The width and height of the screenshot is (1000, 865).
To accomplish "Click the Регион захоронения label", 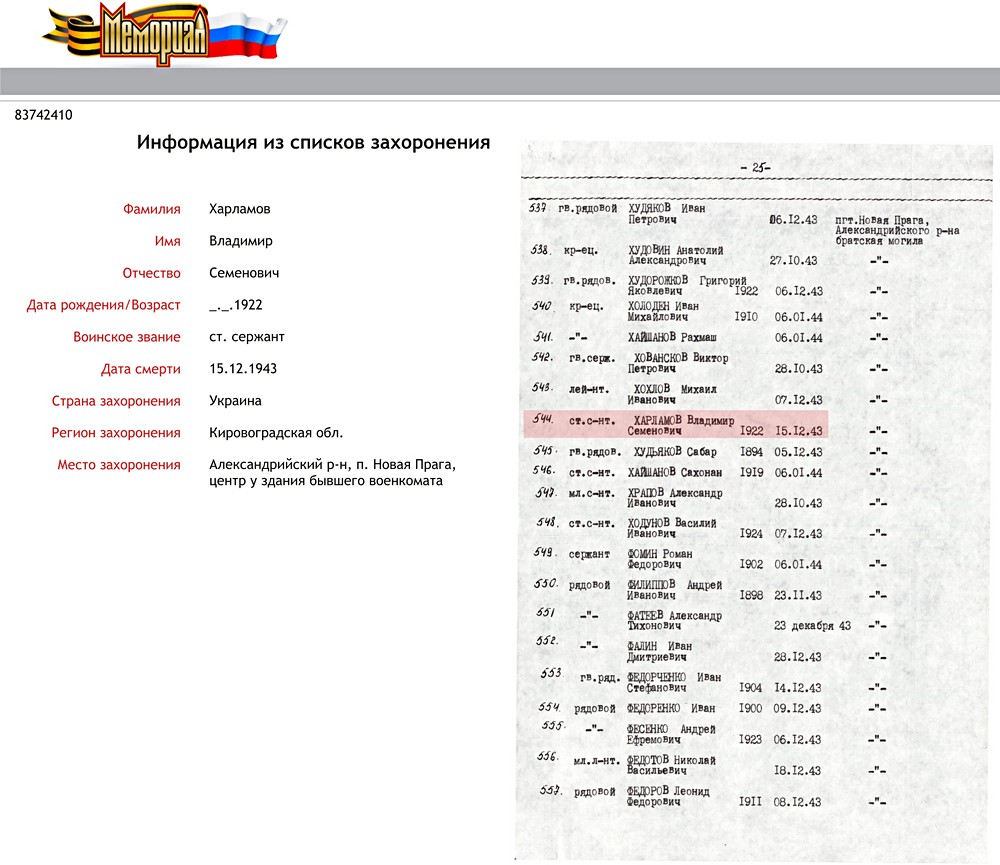I will point(116,432).
